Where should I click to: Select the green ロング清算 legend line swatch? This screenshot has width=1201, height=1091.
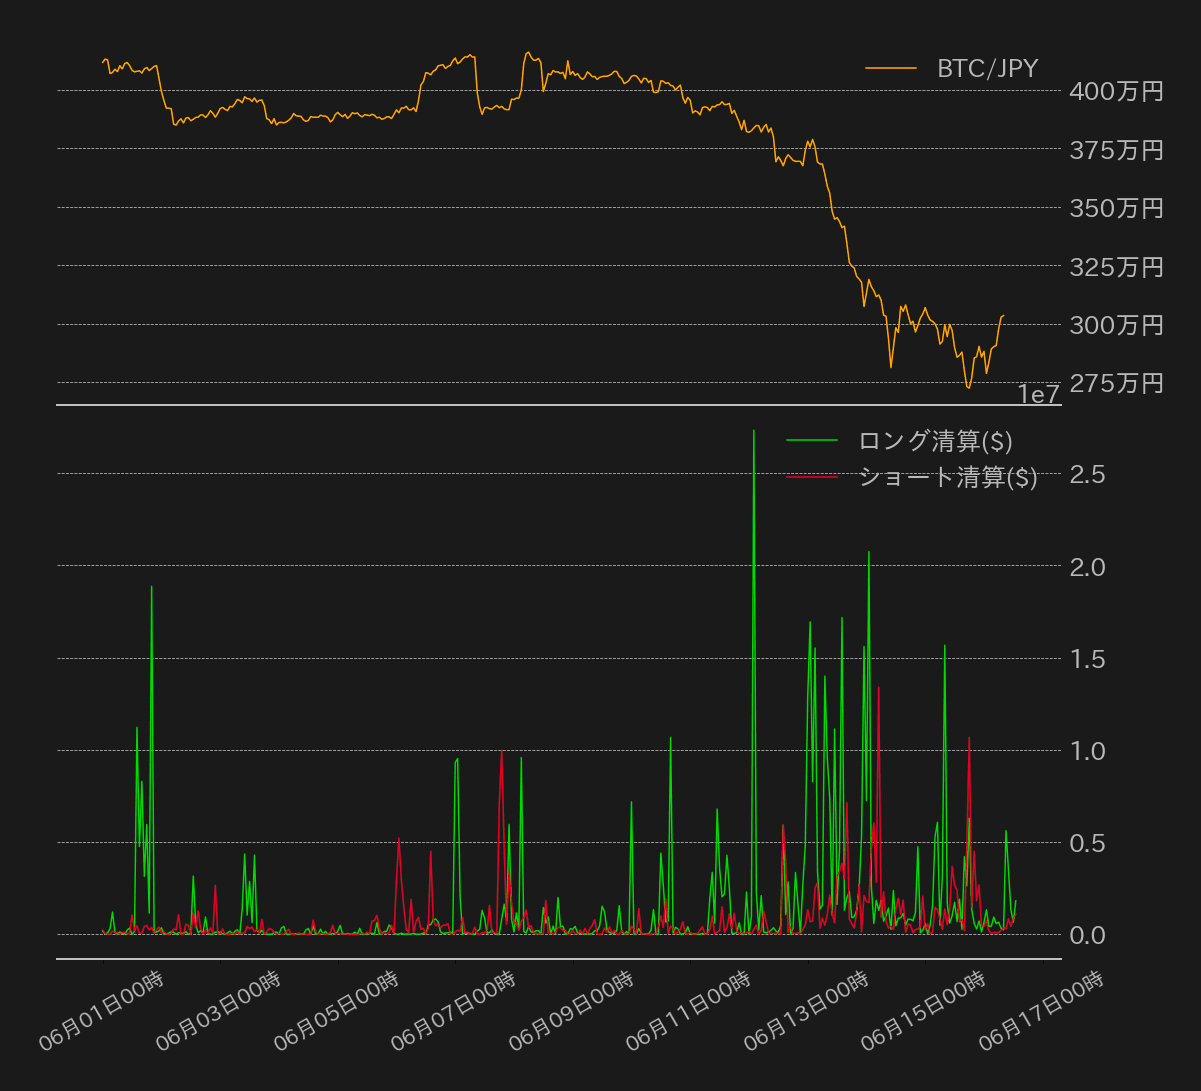coord(812,440)
